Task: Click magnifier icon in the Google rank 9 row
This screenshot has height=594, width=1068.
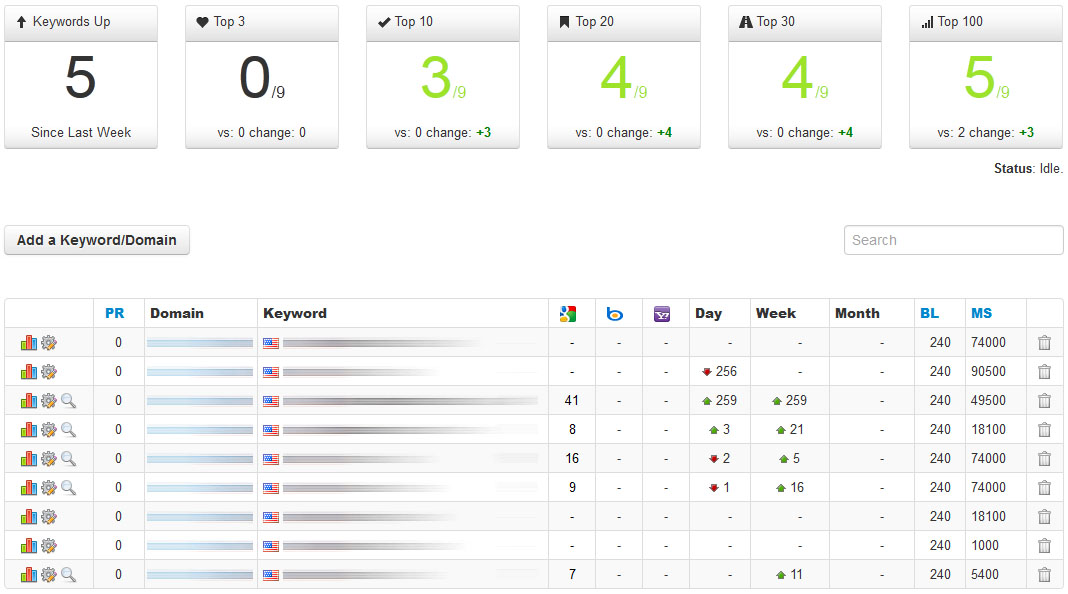Action: point(68,488)
